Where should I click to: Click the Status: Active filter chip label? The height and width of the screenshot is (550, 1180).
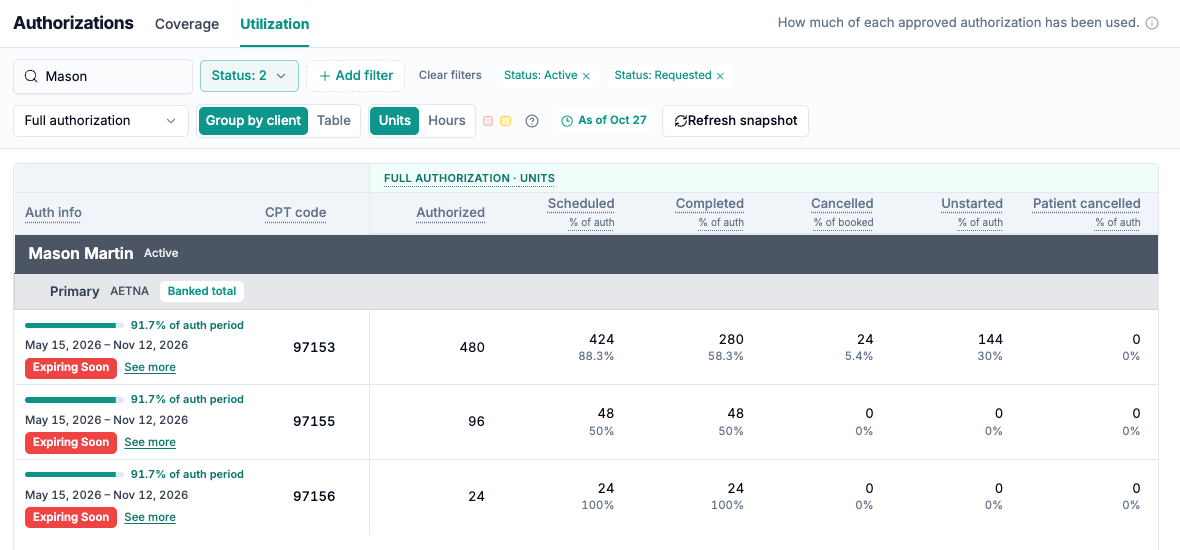[x=540, y=75]
